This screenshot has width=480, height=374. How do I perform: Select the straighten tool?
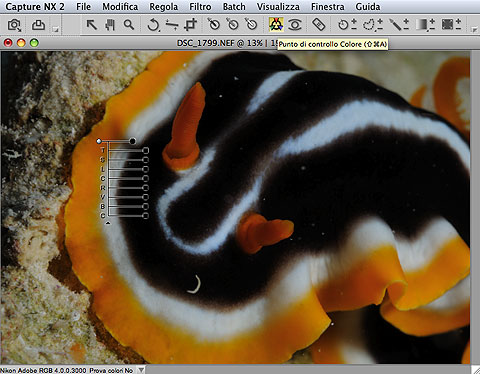click(172, 25)
